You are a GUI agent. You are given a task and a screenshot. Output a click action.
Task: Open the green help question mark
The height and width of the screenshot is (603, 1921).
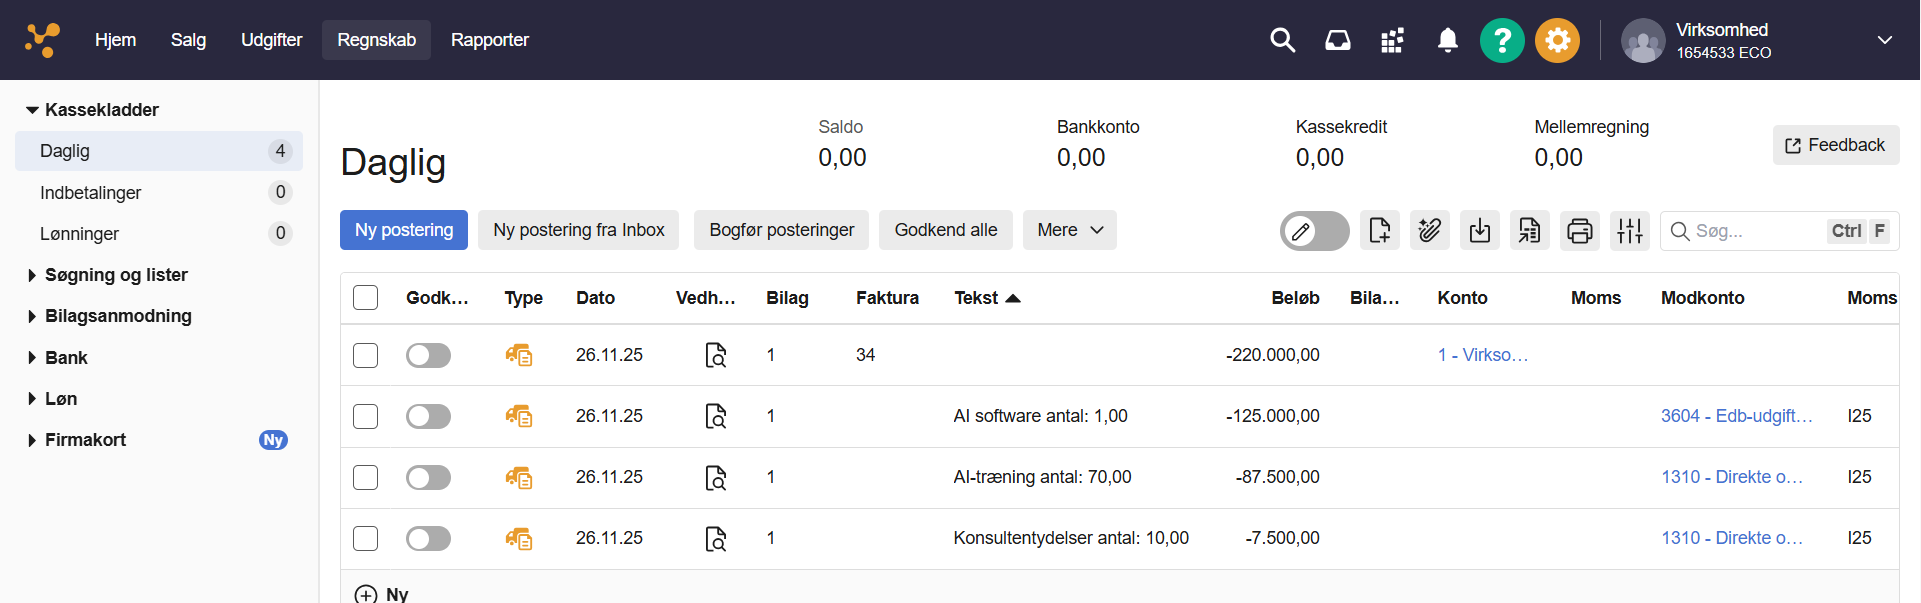(1501, 41)
